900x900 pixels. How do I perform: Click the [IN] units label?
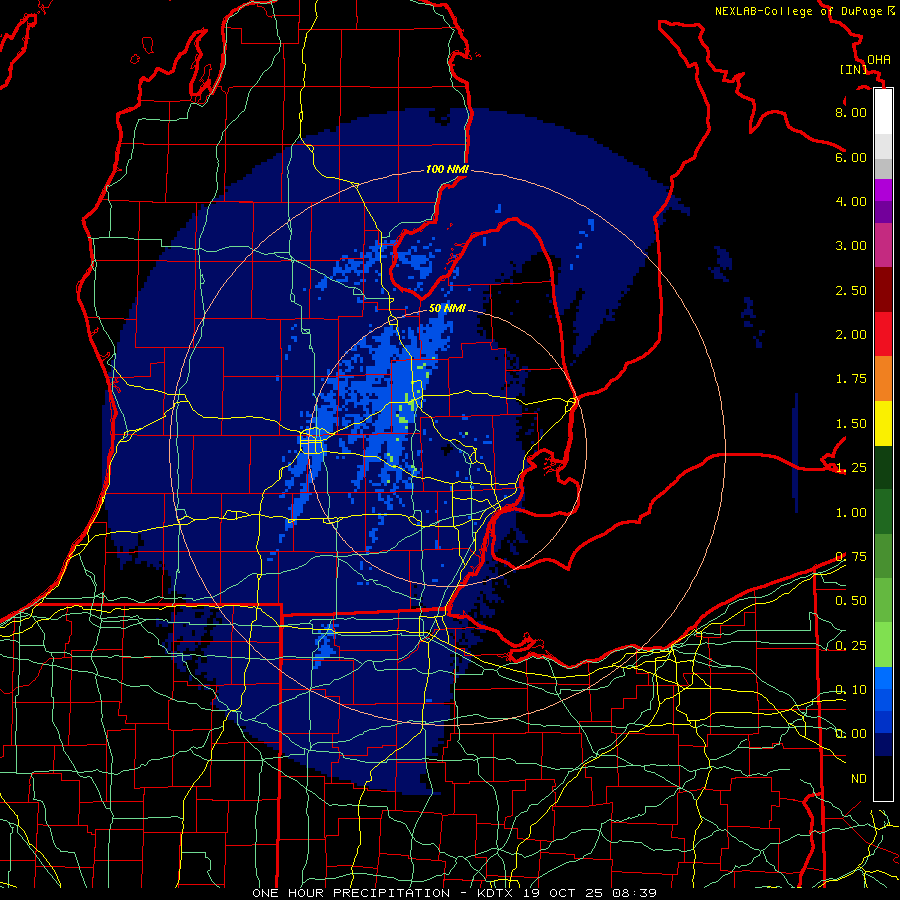[852, 69]
